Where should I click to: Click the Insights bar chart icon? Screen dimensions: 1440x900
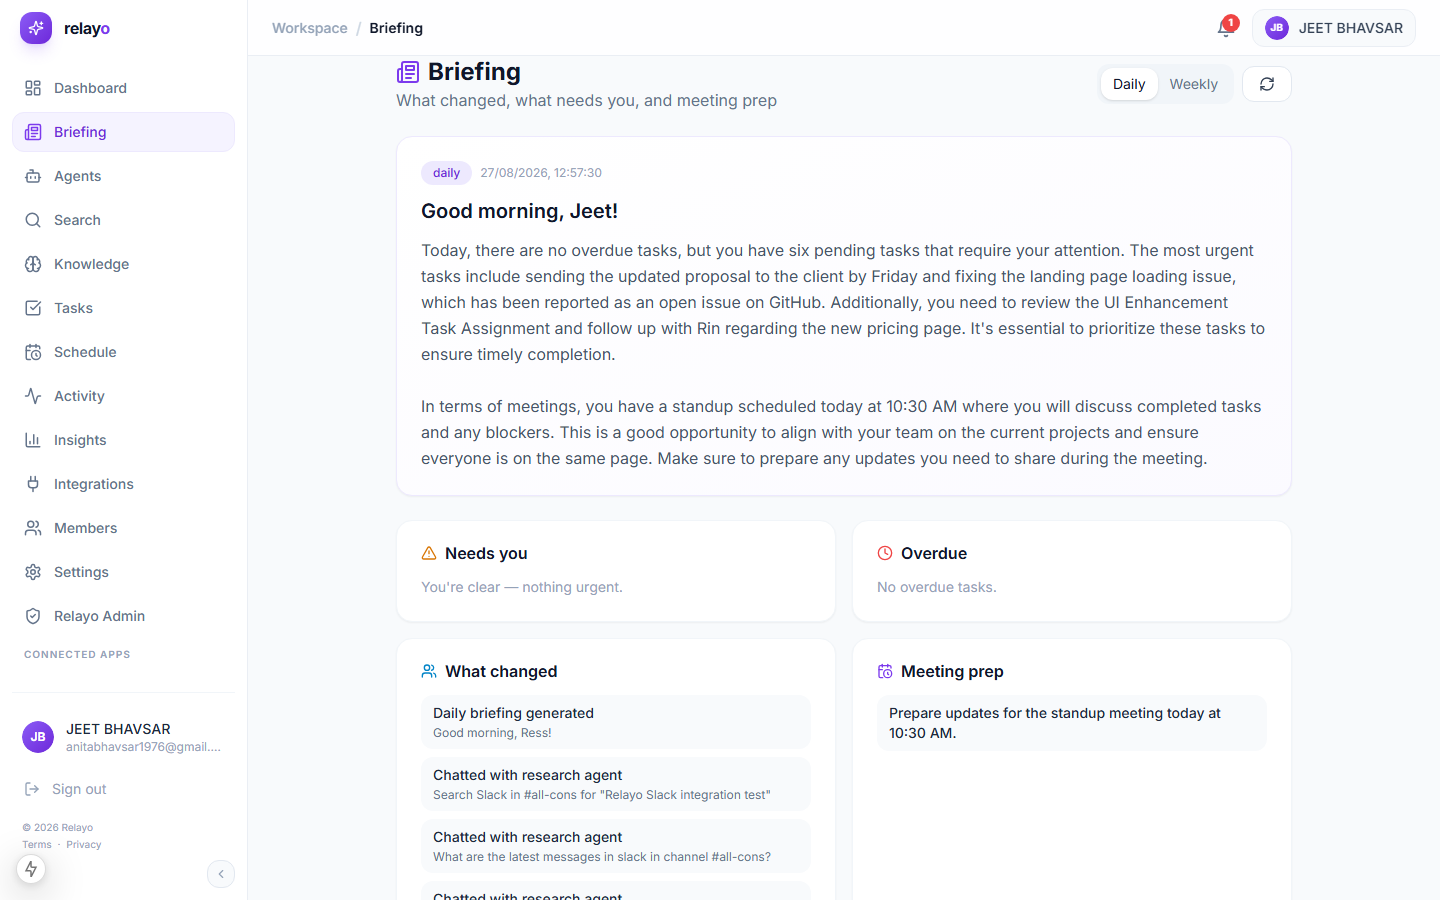33,440
